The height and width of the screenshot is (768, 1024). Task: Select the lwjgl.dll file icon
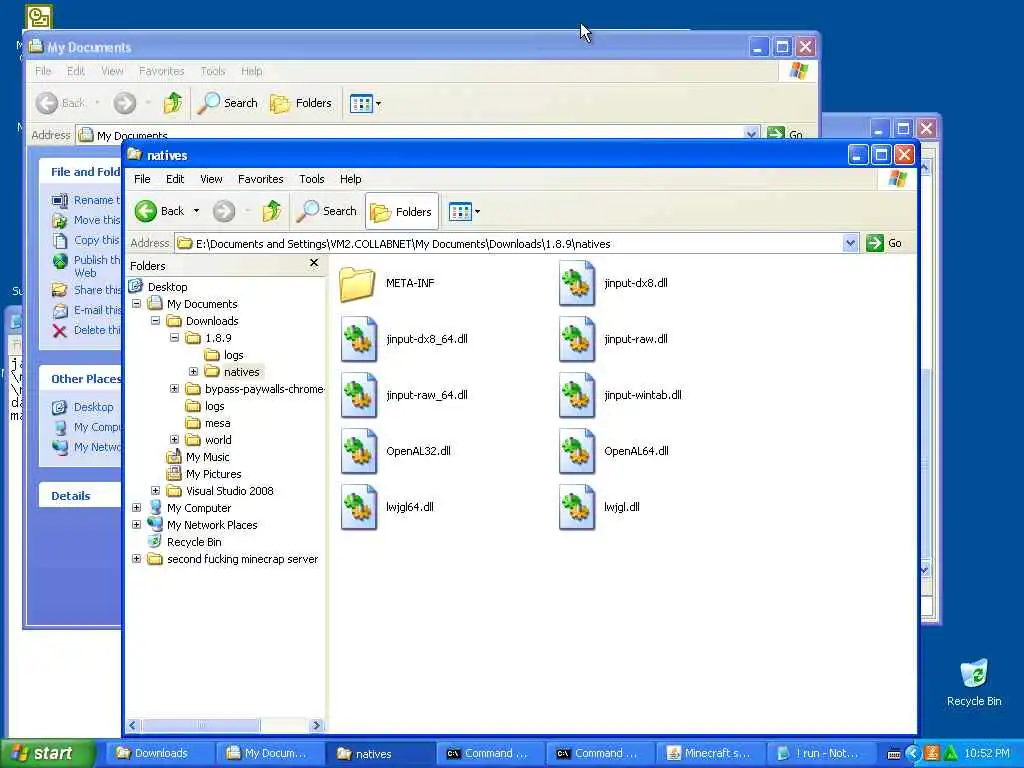coord(577,507)
